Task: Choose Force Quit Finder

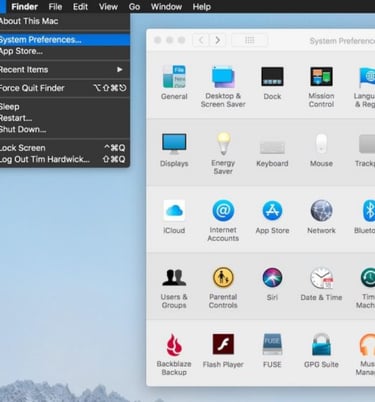Action: 65,88
